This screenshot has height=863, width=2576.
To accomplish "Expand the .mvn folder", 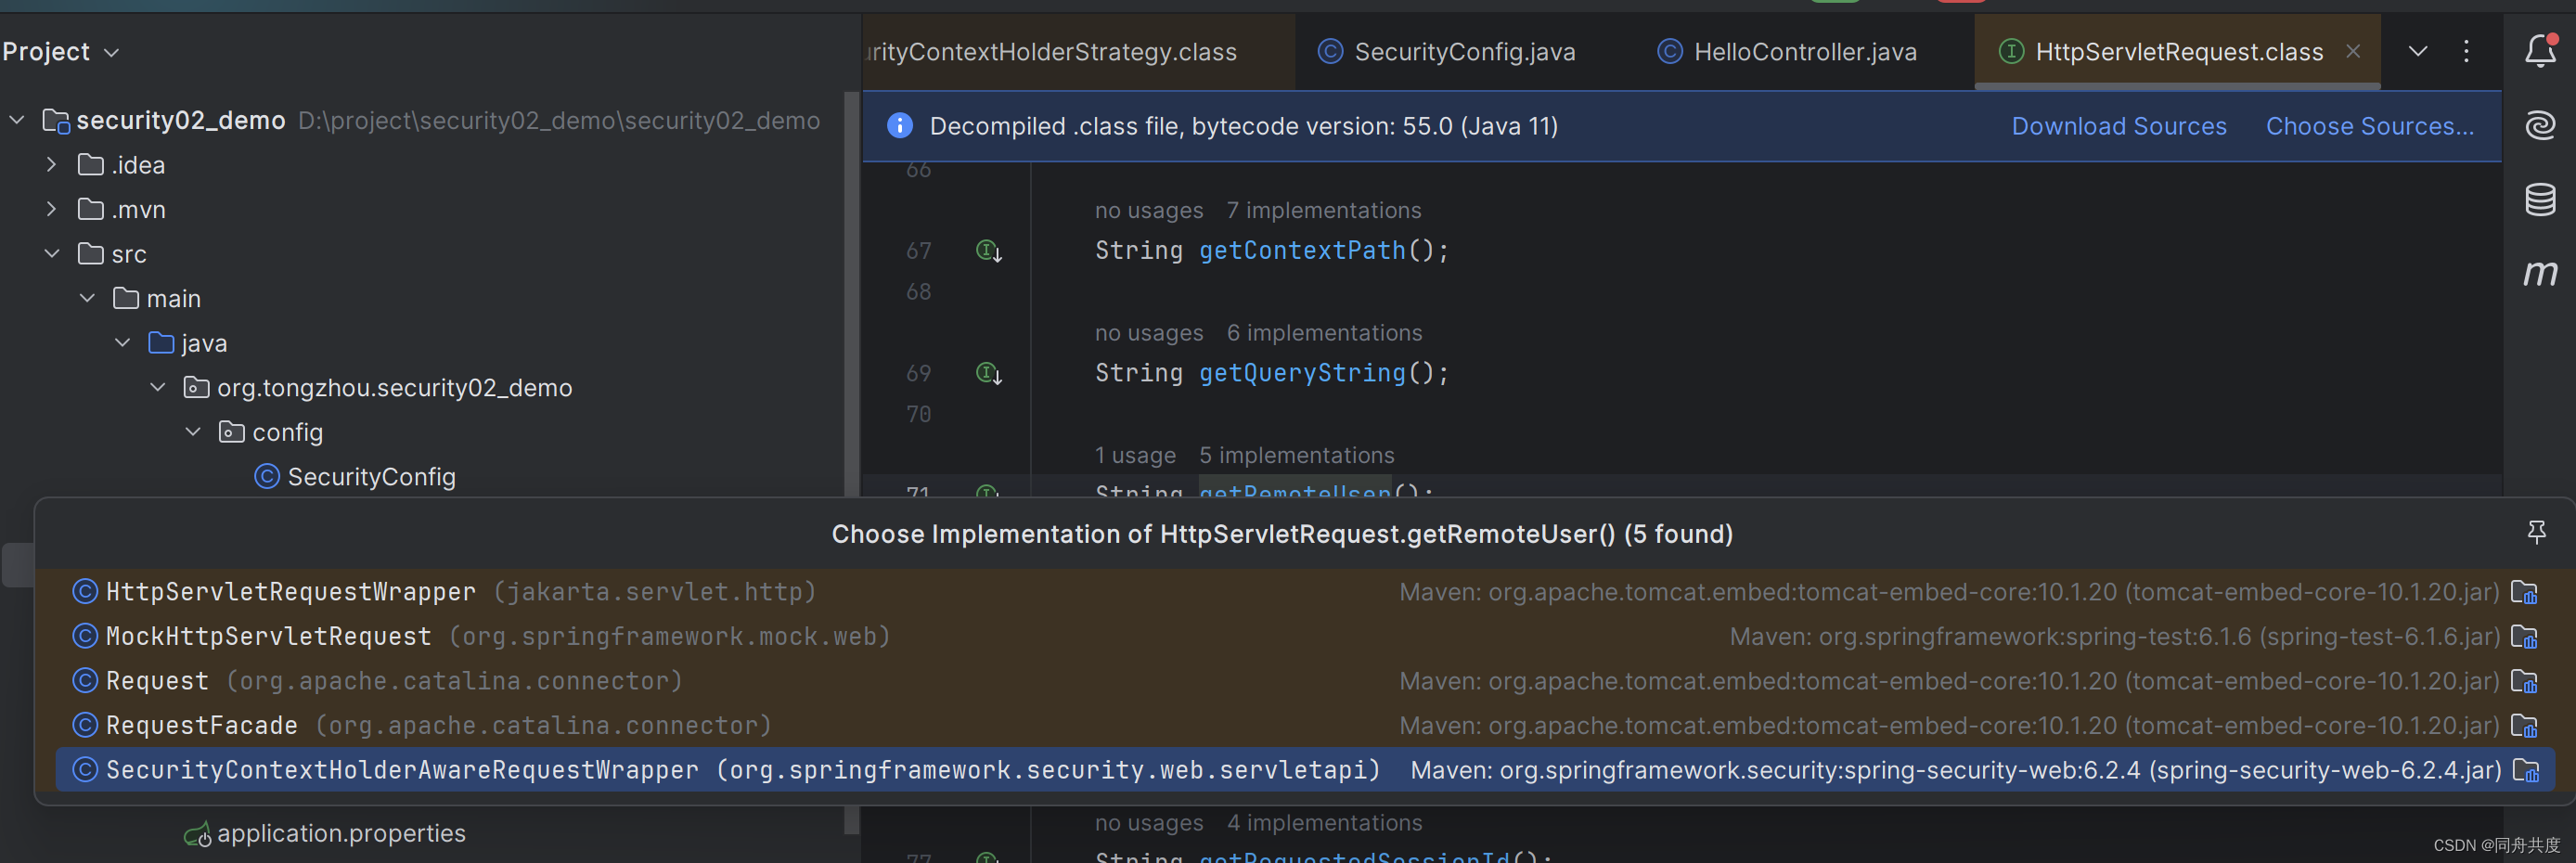I will (52, 209).
